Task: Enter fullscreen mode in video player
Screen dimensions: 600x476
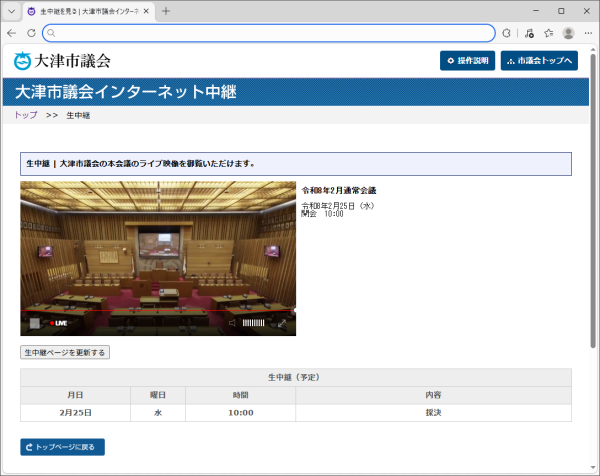Action: (x=283, y=323)
